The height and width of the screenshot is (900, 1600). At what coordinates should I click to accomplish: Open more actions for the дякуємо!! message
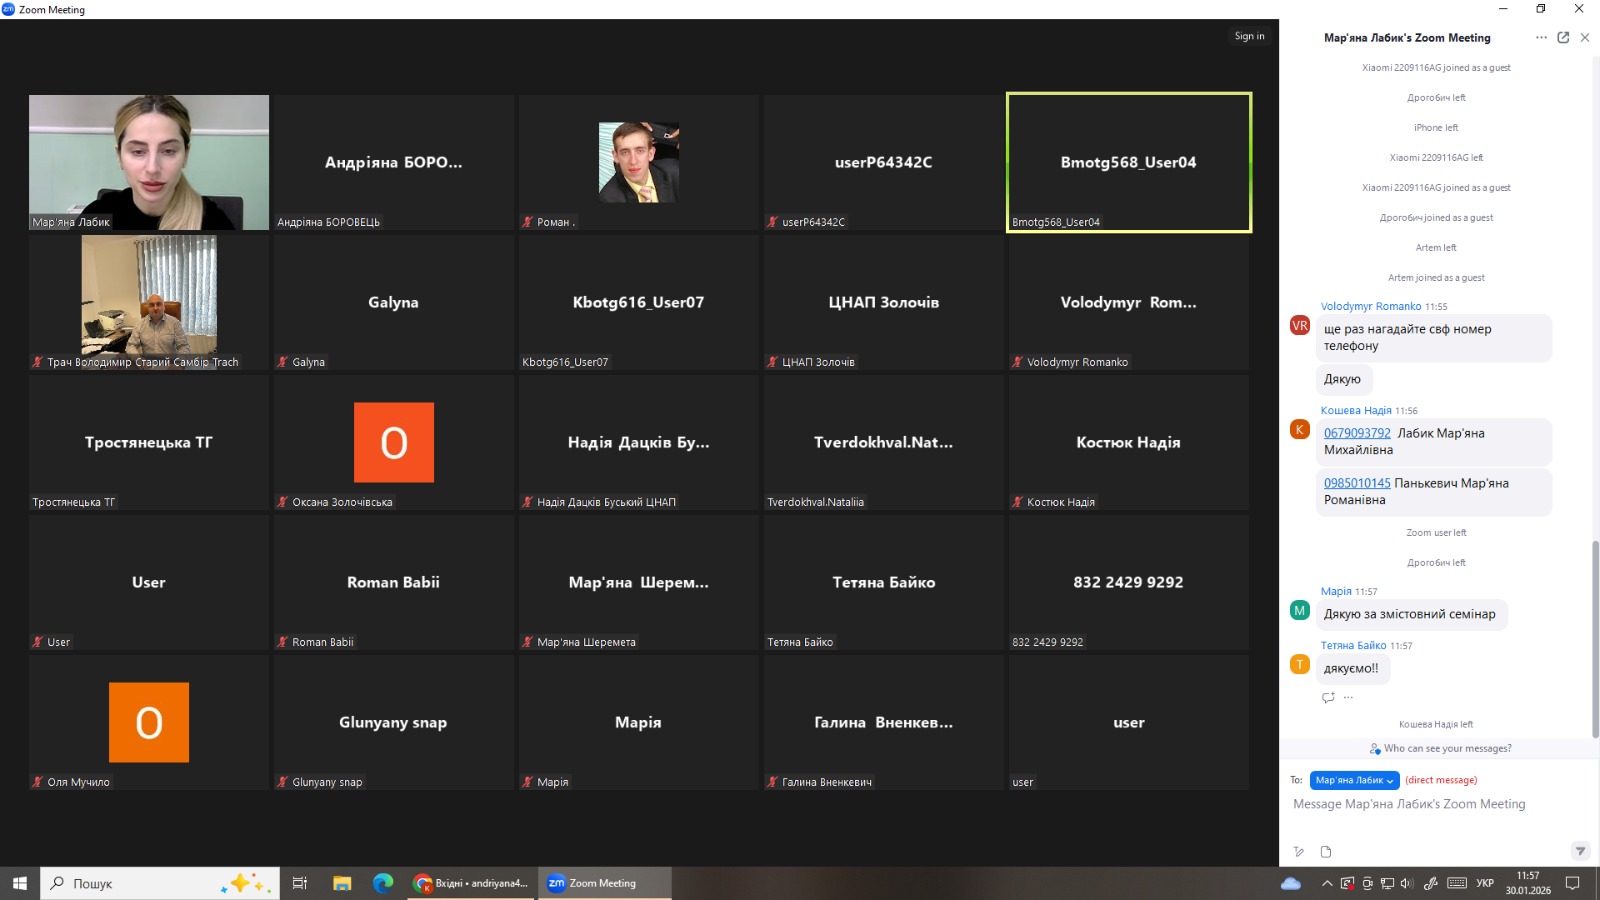tap(1348, 697)
